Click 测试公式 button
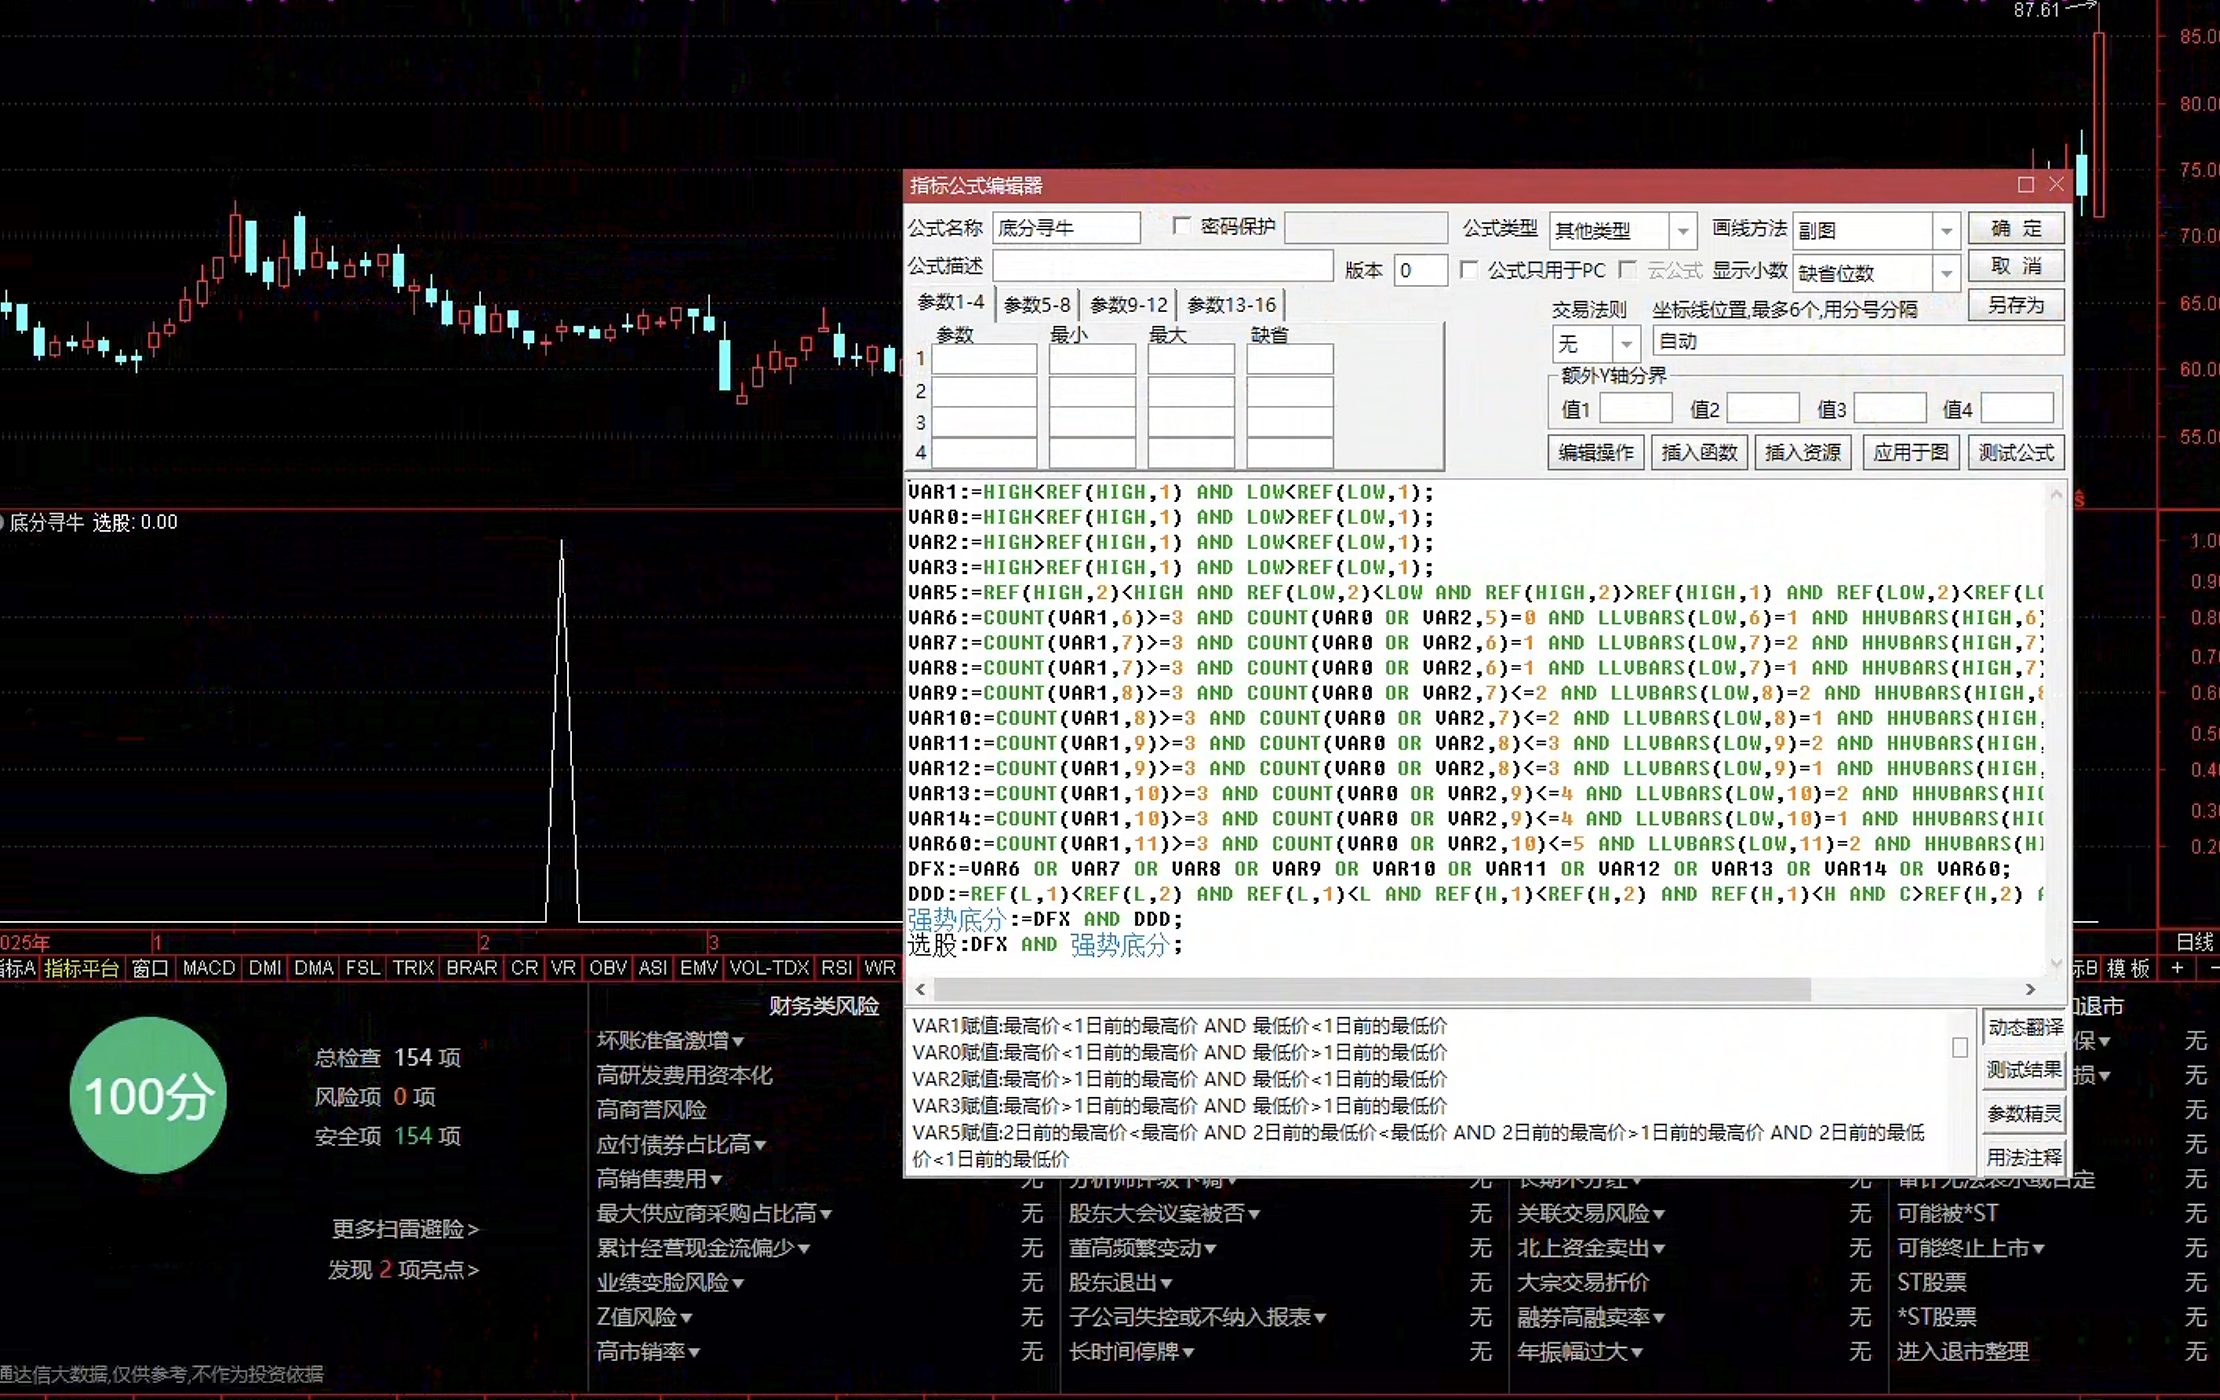This screenshot has height=1400, width=2220. [x=2015, y=452]
